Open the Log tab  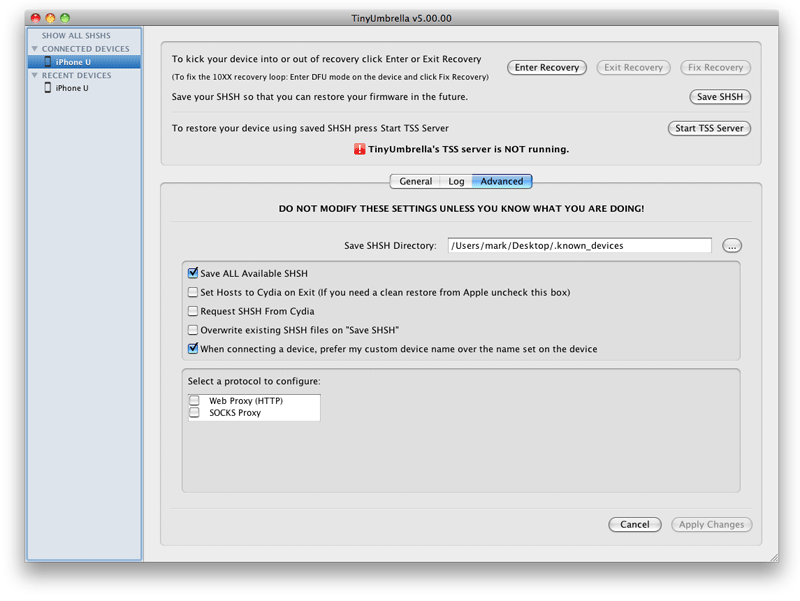tap(456, 181)
